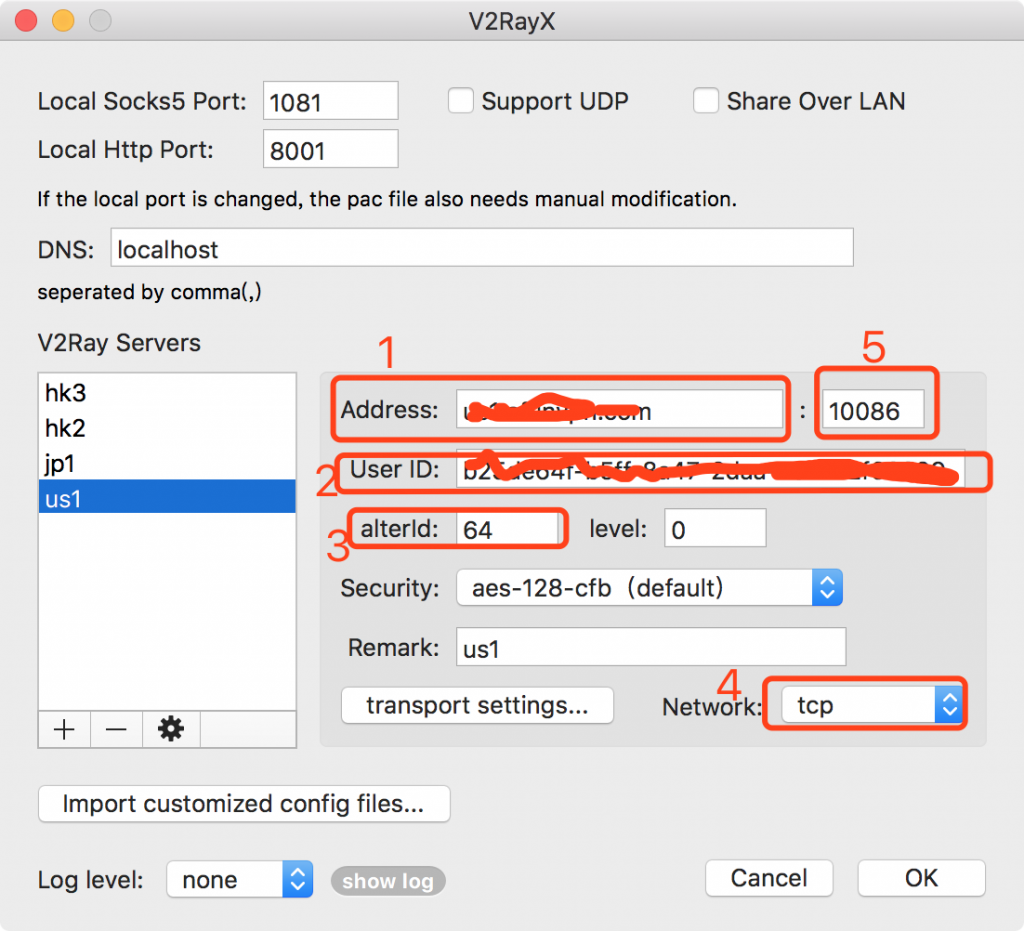Image resolution: width=1024 pixels, height=931 pixels.
Task: Enable Support UDP checkbox
Action: pos(460,101)
